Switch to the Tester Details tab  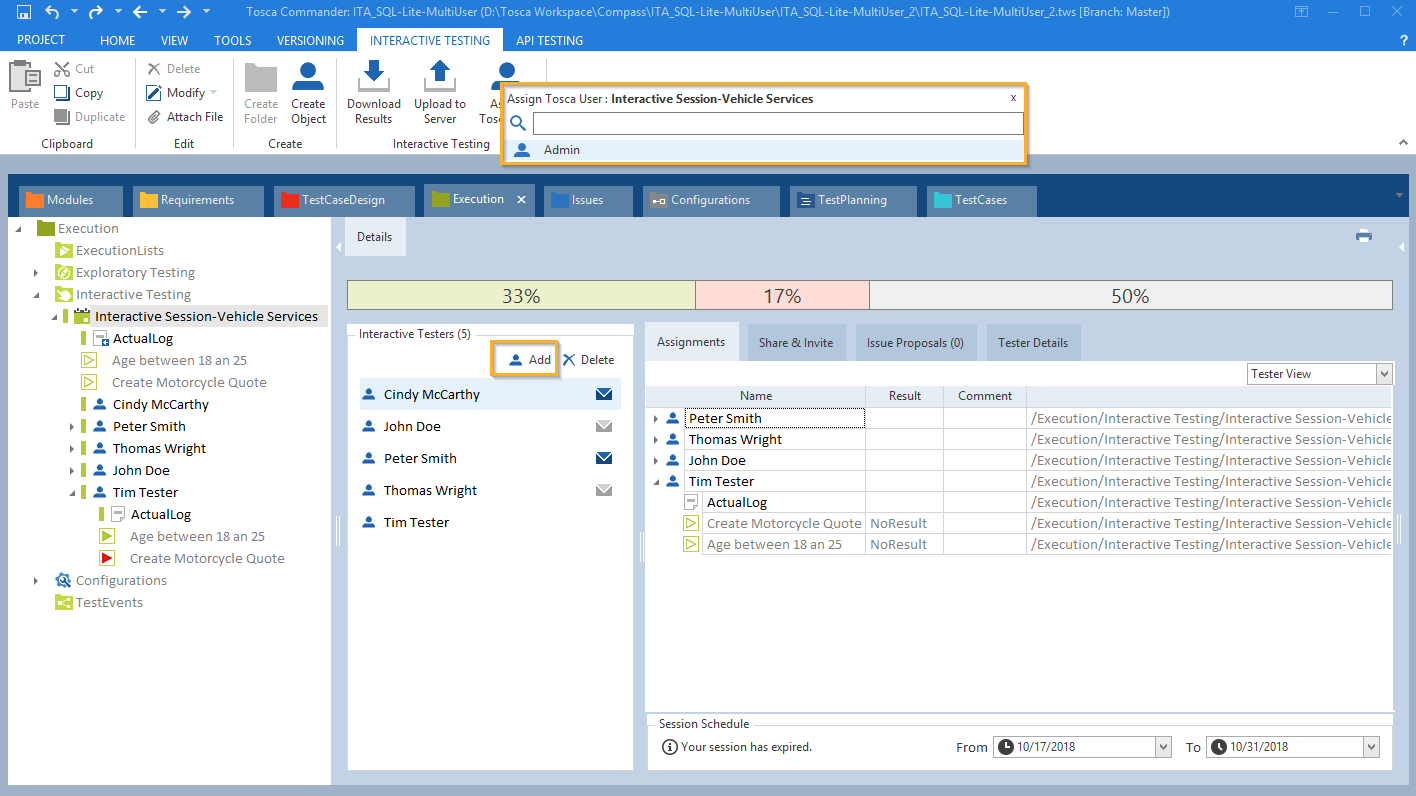(1032, 343)
